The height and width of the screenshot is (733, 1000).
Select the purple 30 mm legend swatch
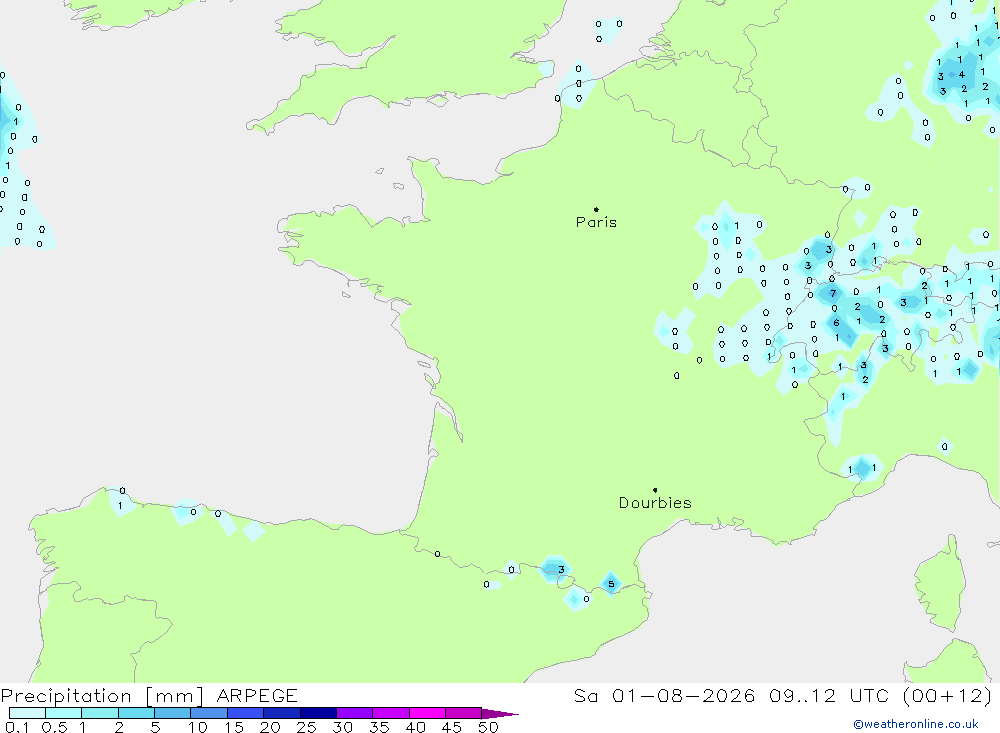point(355,713)
